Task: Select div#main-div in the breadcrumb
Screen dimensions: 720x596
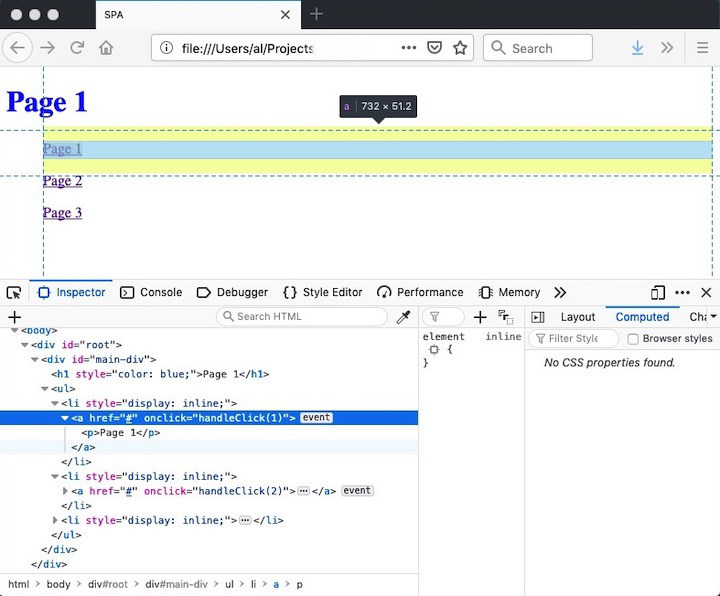Action: pos(176,584)
